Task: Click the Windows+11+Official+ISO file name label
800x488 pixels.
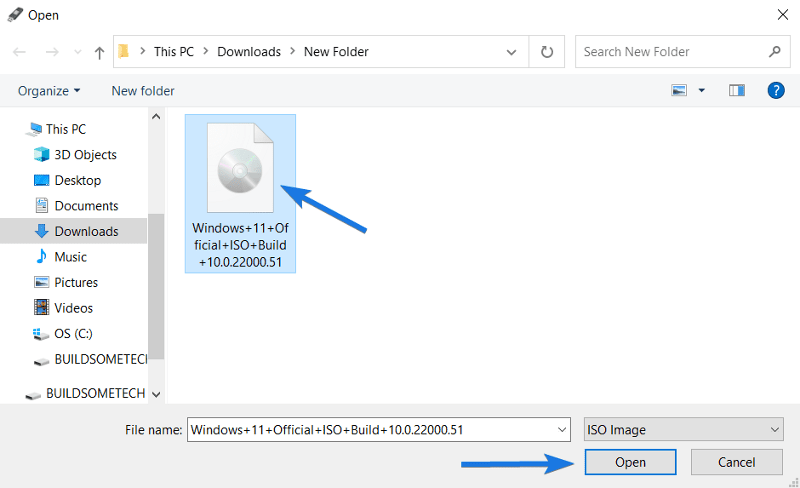Action: pyautogui.click(x=240, y=245)
